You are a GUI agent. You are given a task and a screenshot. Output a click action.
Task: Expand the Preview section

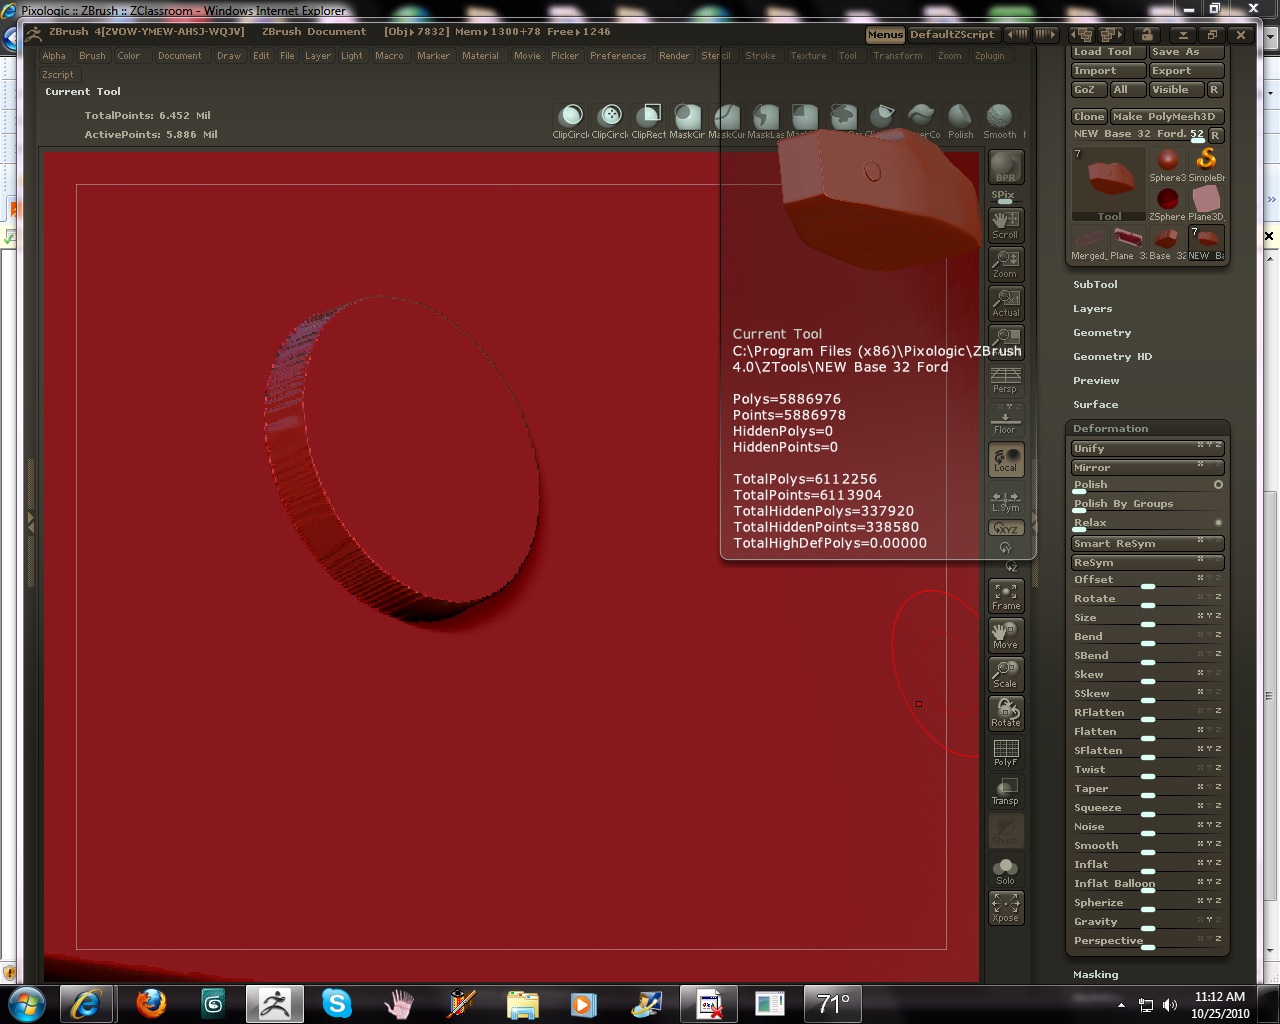1096,381
